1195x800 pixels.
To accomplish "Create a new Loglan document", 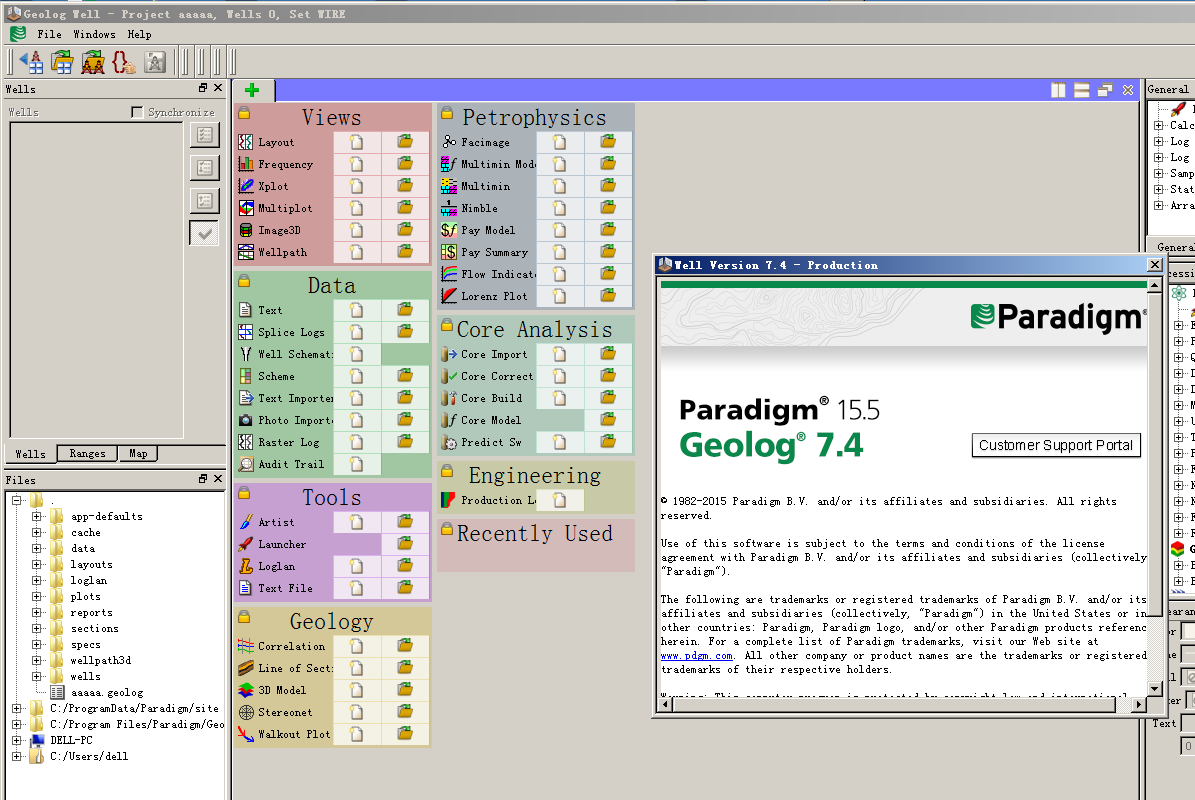I will (357, 566).
